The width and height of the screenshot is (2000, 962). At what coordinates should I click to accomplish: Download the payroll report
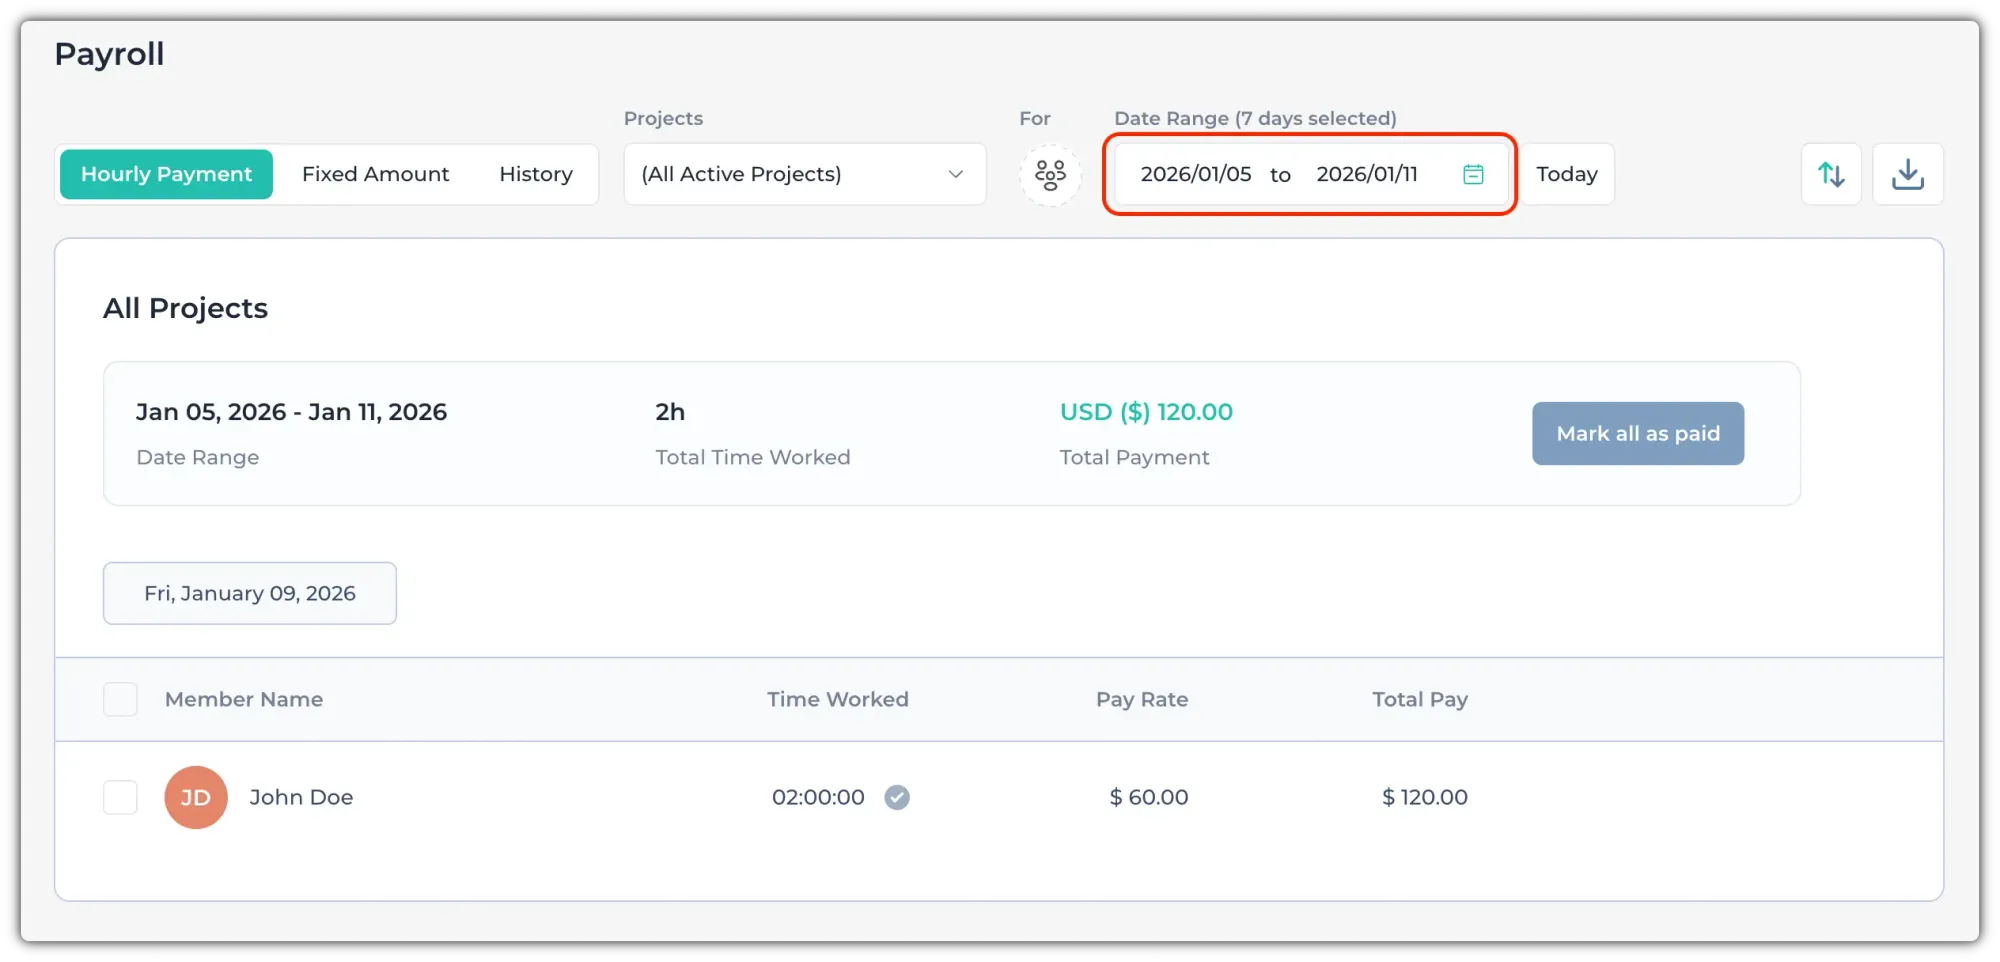click(x=1907, y=175)
